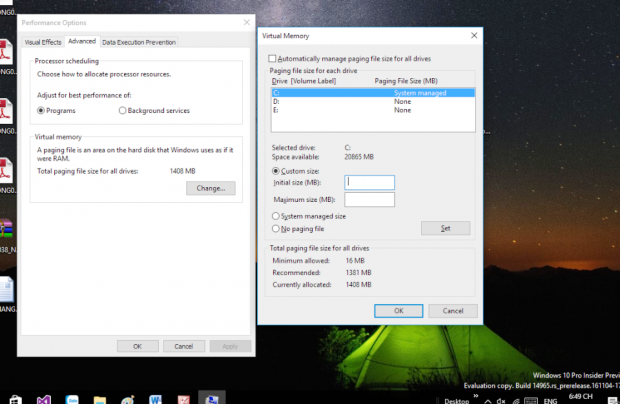620x404 pixels.
Task: Open Microsoft Word from the taskbar
Action: [x=156, y=399]
